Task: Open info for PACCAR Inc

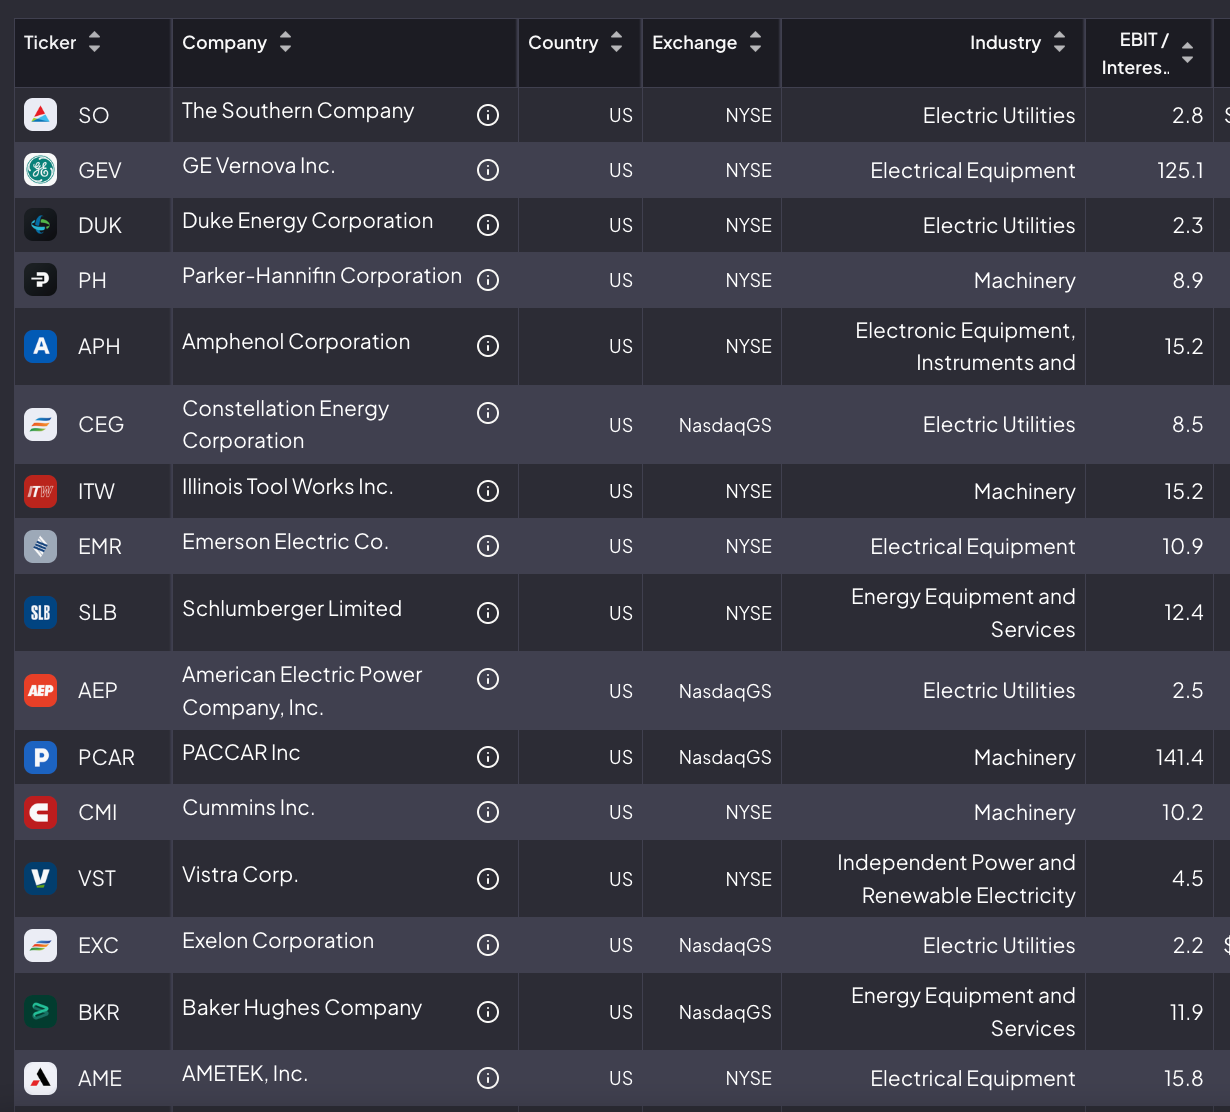Action: pos(488,757)
